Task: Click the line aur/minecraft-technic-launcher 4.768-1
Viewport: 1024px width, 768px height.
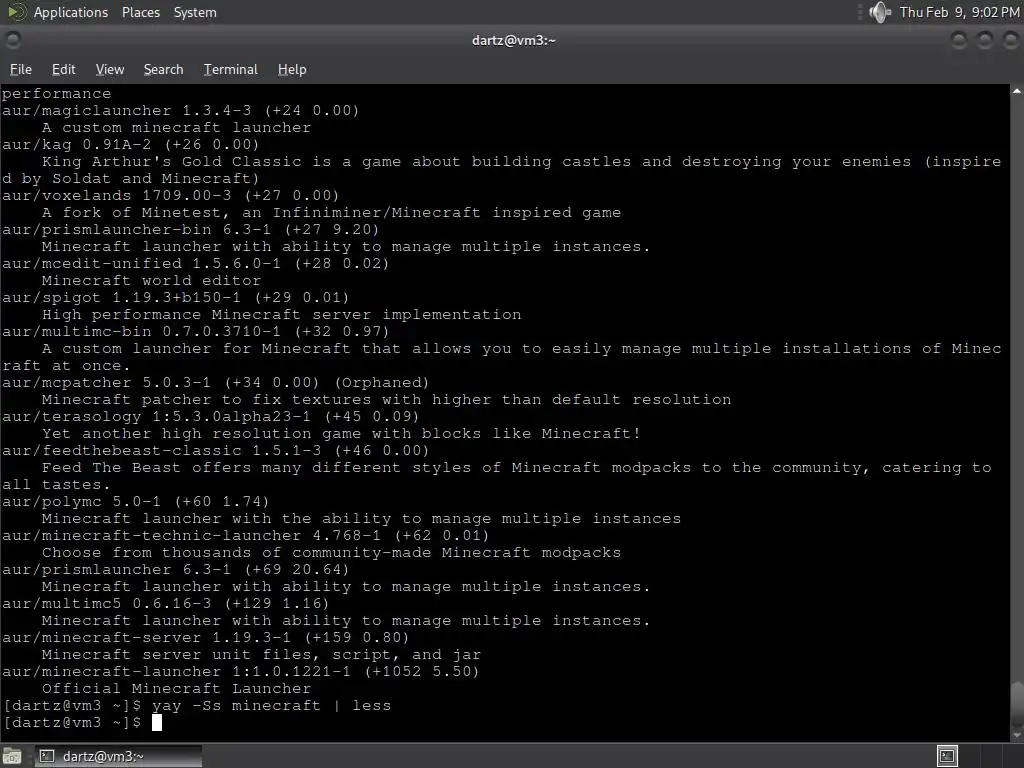Action: (246, 535)
